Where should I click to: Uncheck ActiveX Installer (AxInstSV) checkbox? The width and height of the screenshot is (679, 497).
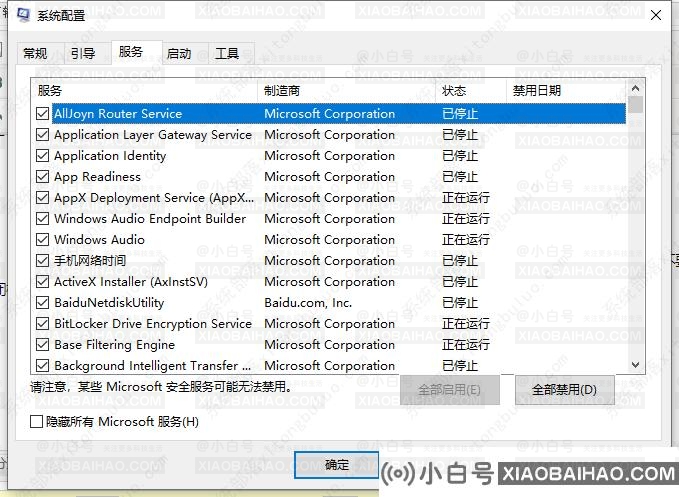[42, 282]
